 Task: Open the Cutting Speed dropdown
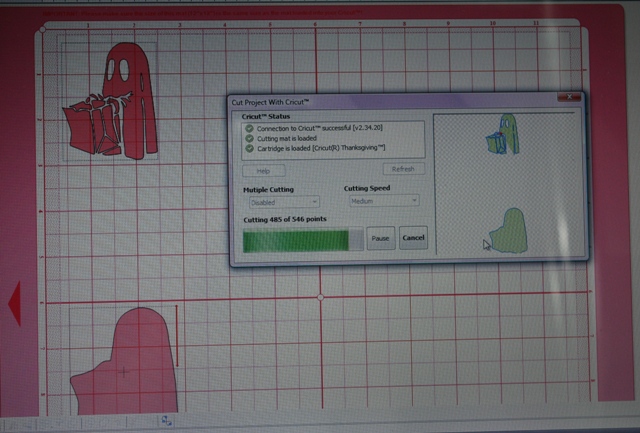384,201
